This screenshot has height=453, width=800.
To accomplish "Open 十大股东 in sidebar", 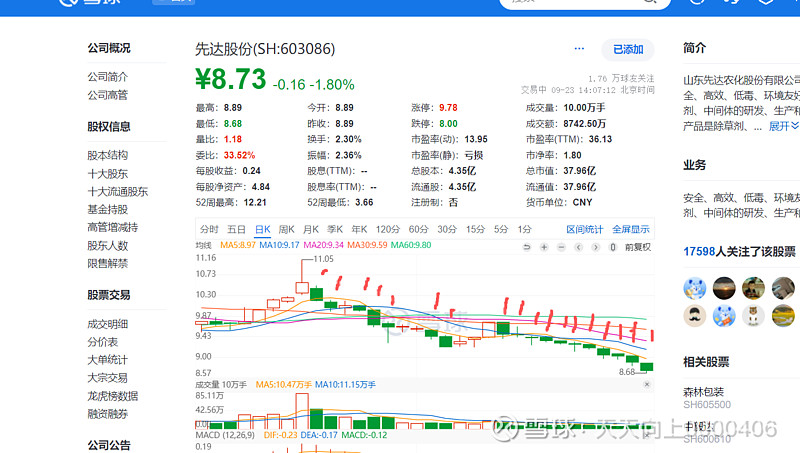I will [x=108, y=173].
